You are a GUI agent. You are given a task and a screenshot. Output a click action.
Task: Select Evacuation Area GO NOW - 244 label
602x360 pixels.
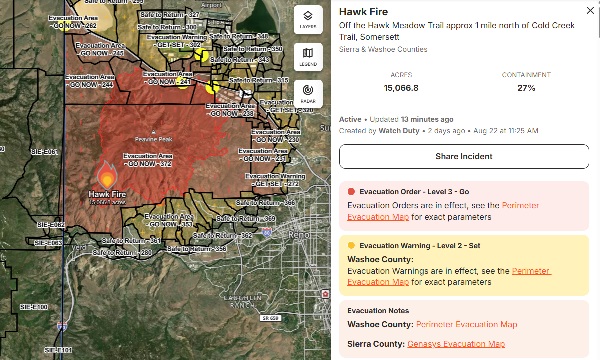(x=90, y=81)
